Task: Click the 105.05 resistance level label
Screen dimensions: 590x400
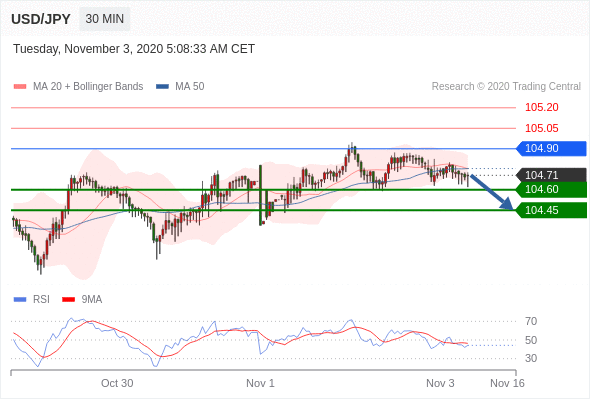Action: click(541, 128)
